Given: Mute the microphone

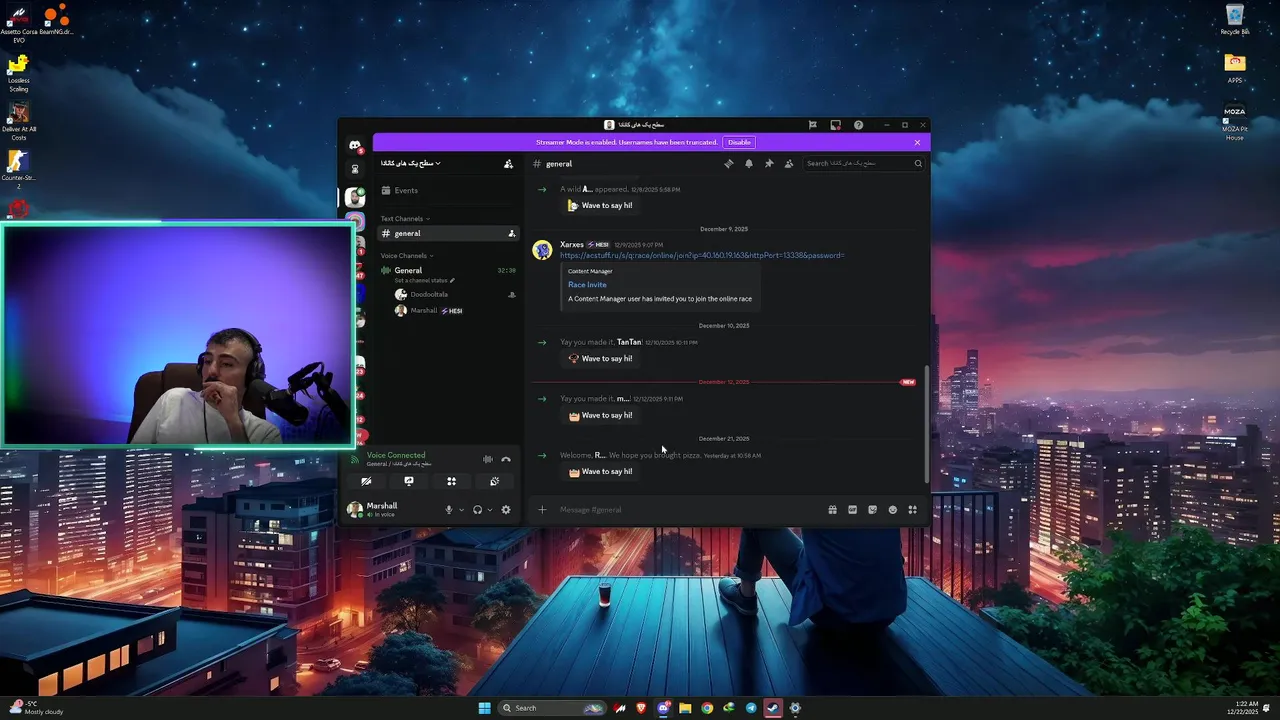Looking at the screenshot, I should click(x=448, y=510).
